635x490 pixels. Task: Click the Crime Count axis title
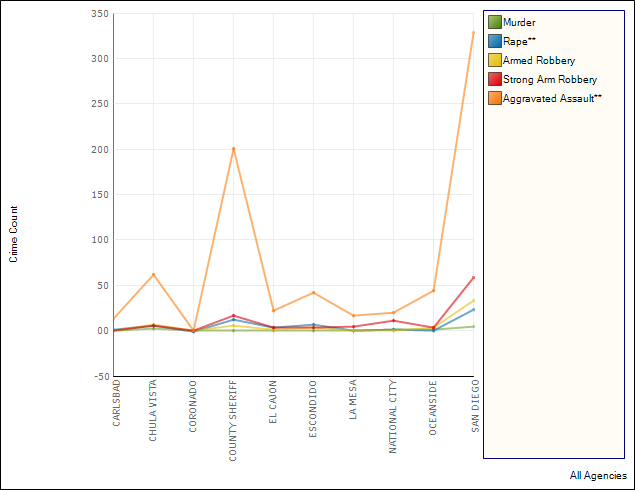pos(14,234)
